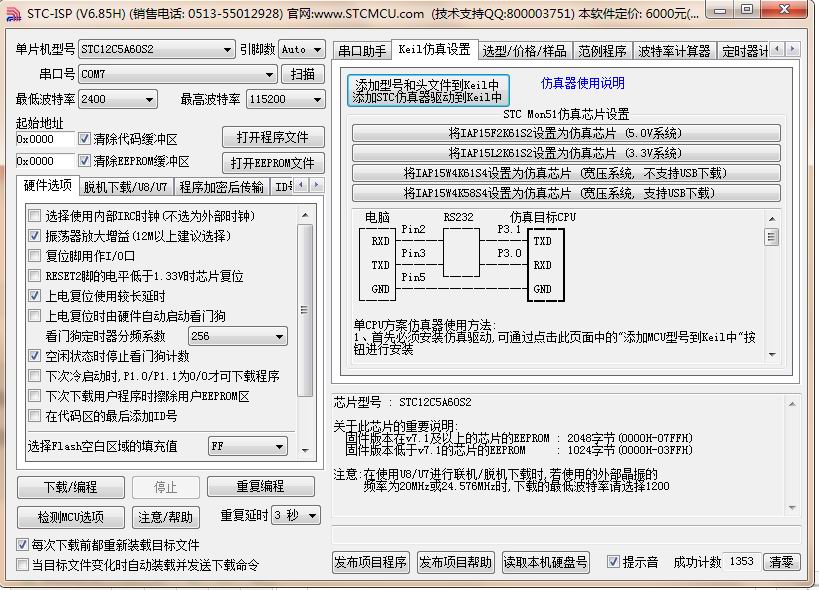Click down arrow of hardware options scrollbar
The width and height of the screenshot is (819, 590).
point(305,450)
